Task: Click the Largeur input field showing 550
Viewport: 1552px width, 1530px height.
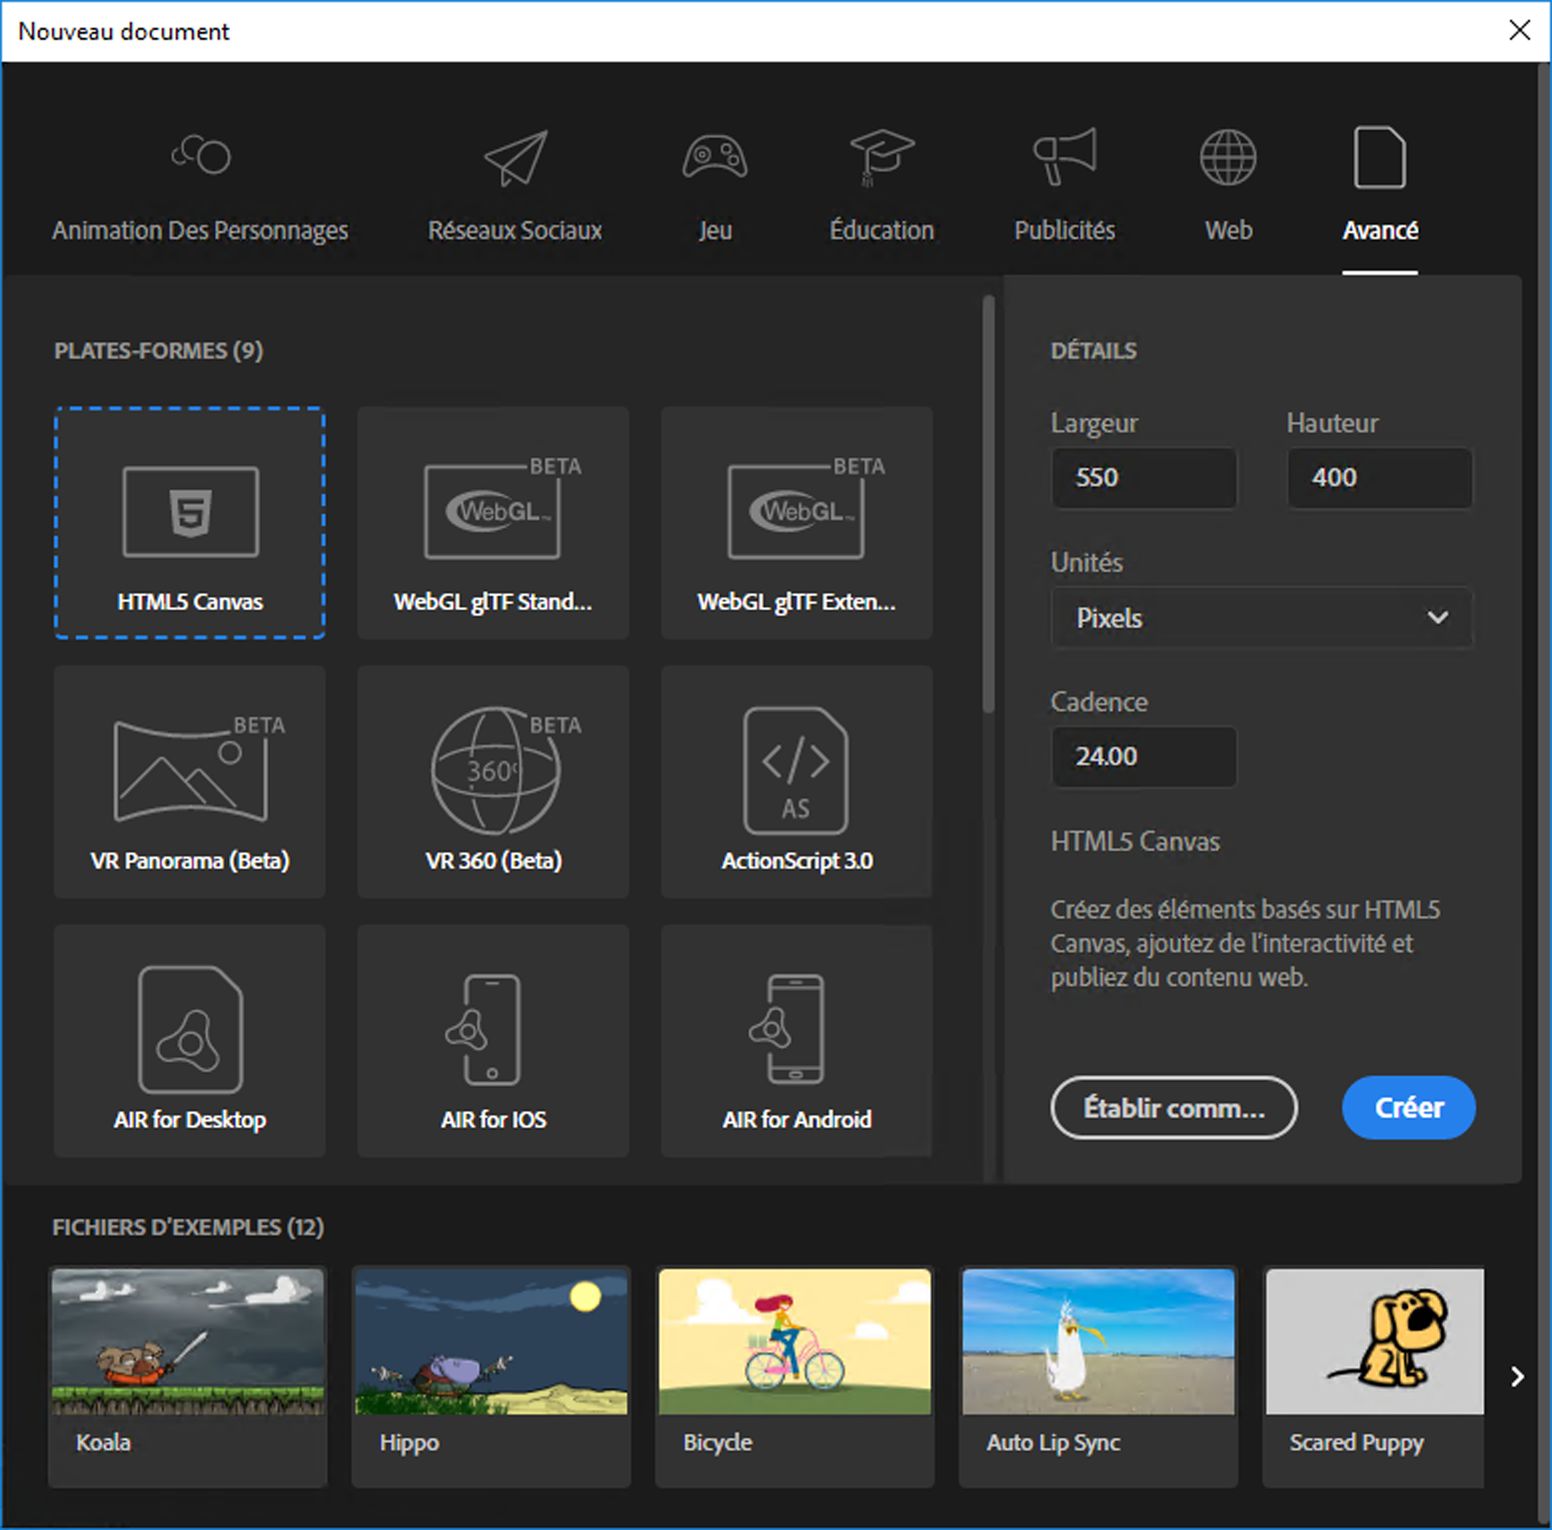Action: tap(1144, 477)
